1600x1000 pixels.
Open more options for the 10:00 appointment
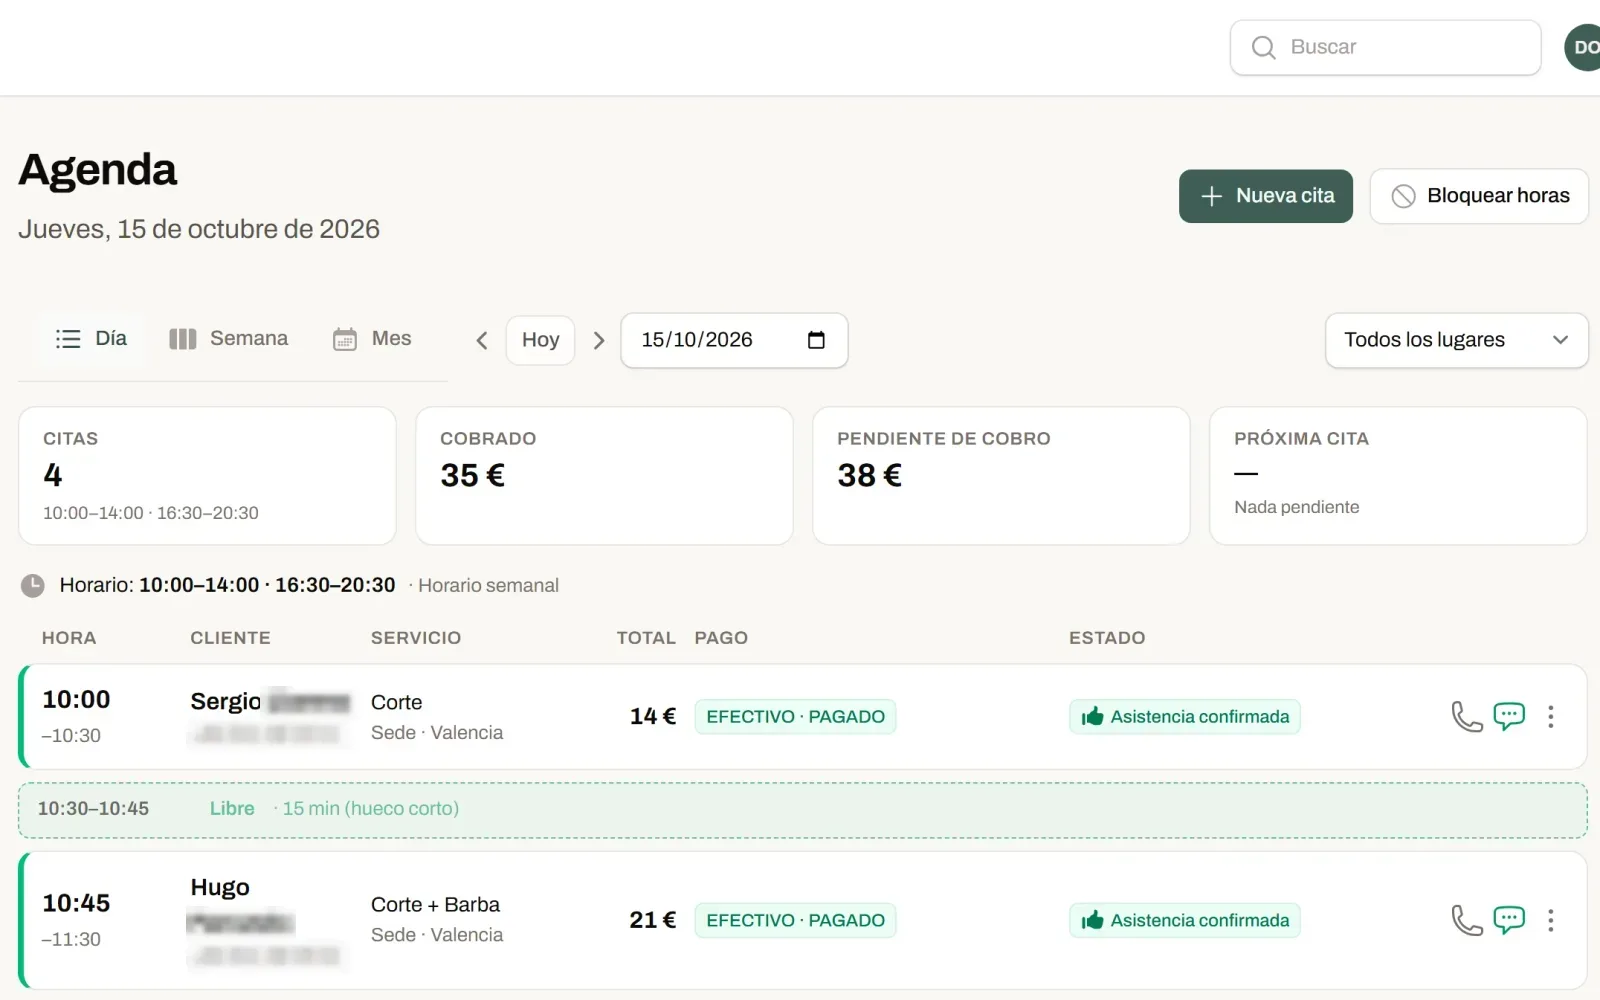1551,716
